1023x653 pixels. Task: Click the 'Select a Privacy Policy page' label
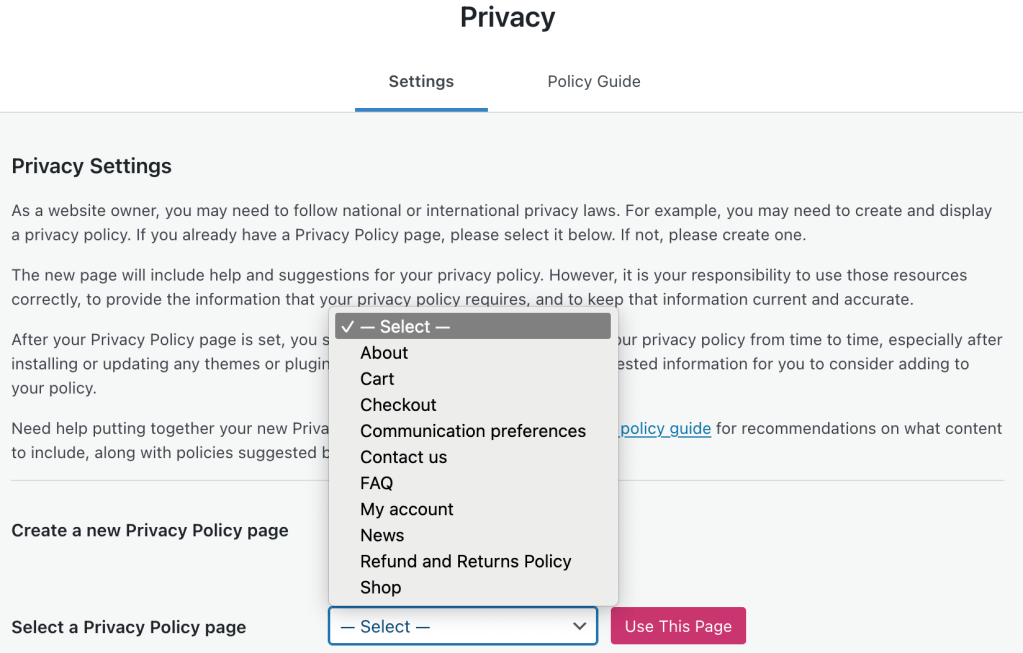click(x=129, y=628)
